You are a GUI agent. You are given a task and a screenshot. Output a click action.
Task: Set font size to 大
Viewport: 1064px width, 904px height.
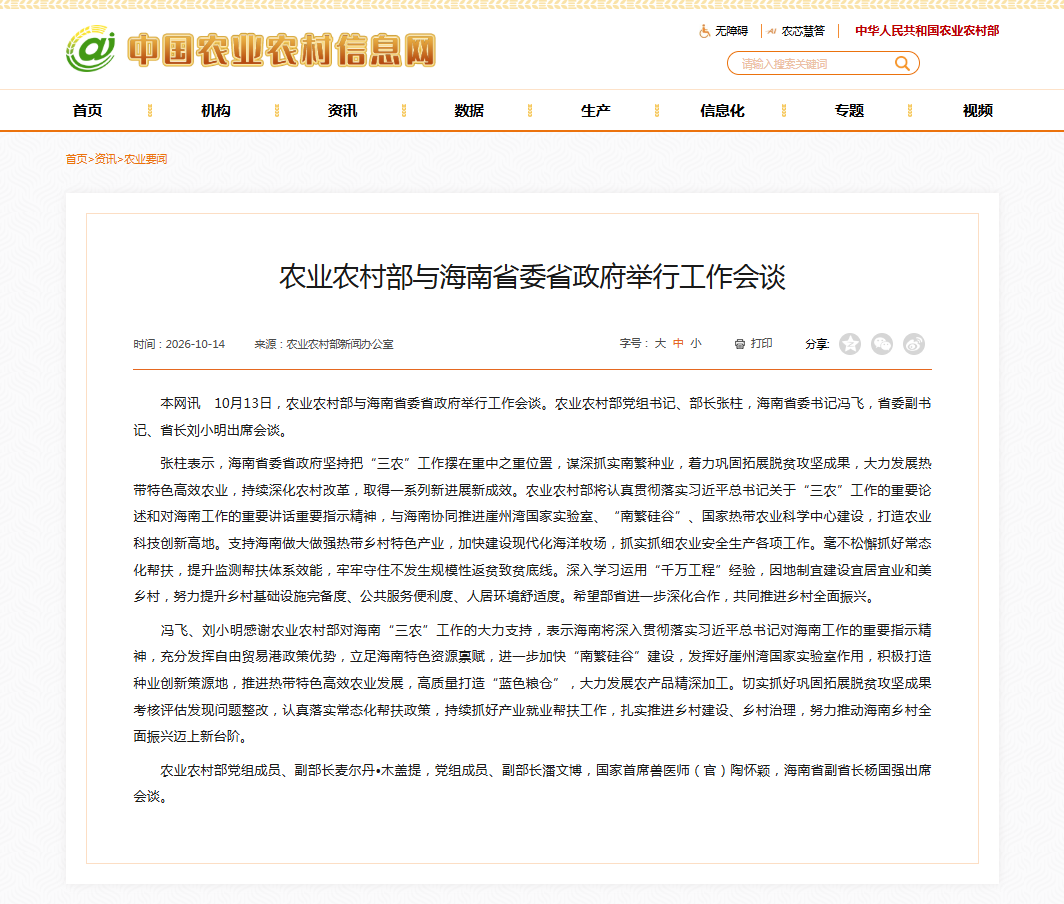coord(660,343)
